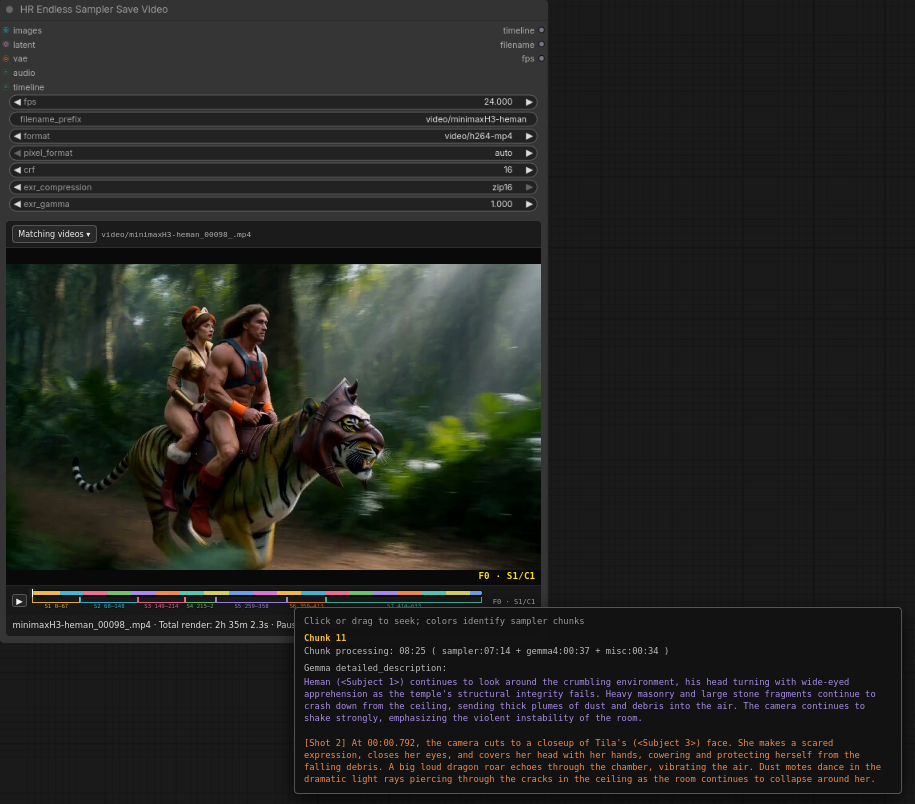Click the [Shot 2] orange description paragraph
The height and width of the screenshot is (804, 915).
592,761
